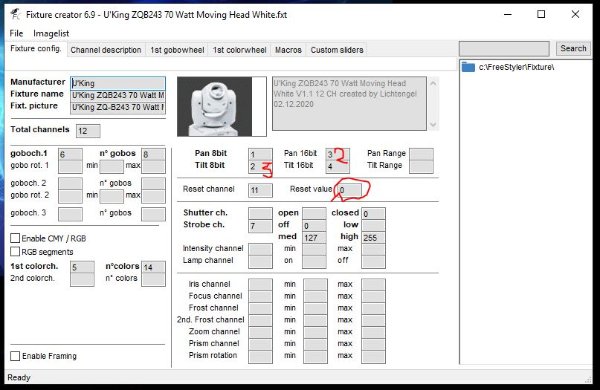Open the Custom sliders tab
The height and width of the screenshot is (390, 600).
point(337,50)
